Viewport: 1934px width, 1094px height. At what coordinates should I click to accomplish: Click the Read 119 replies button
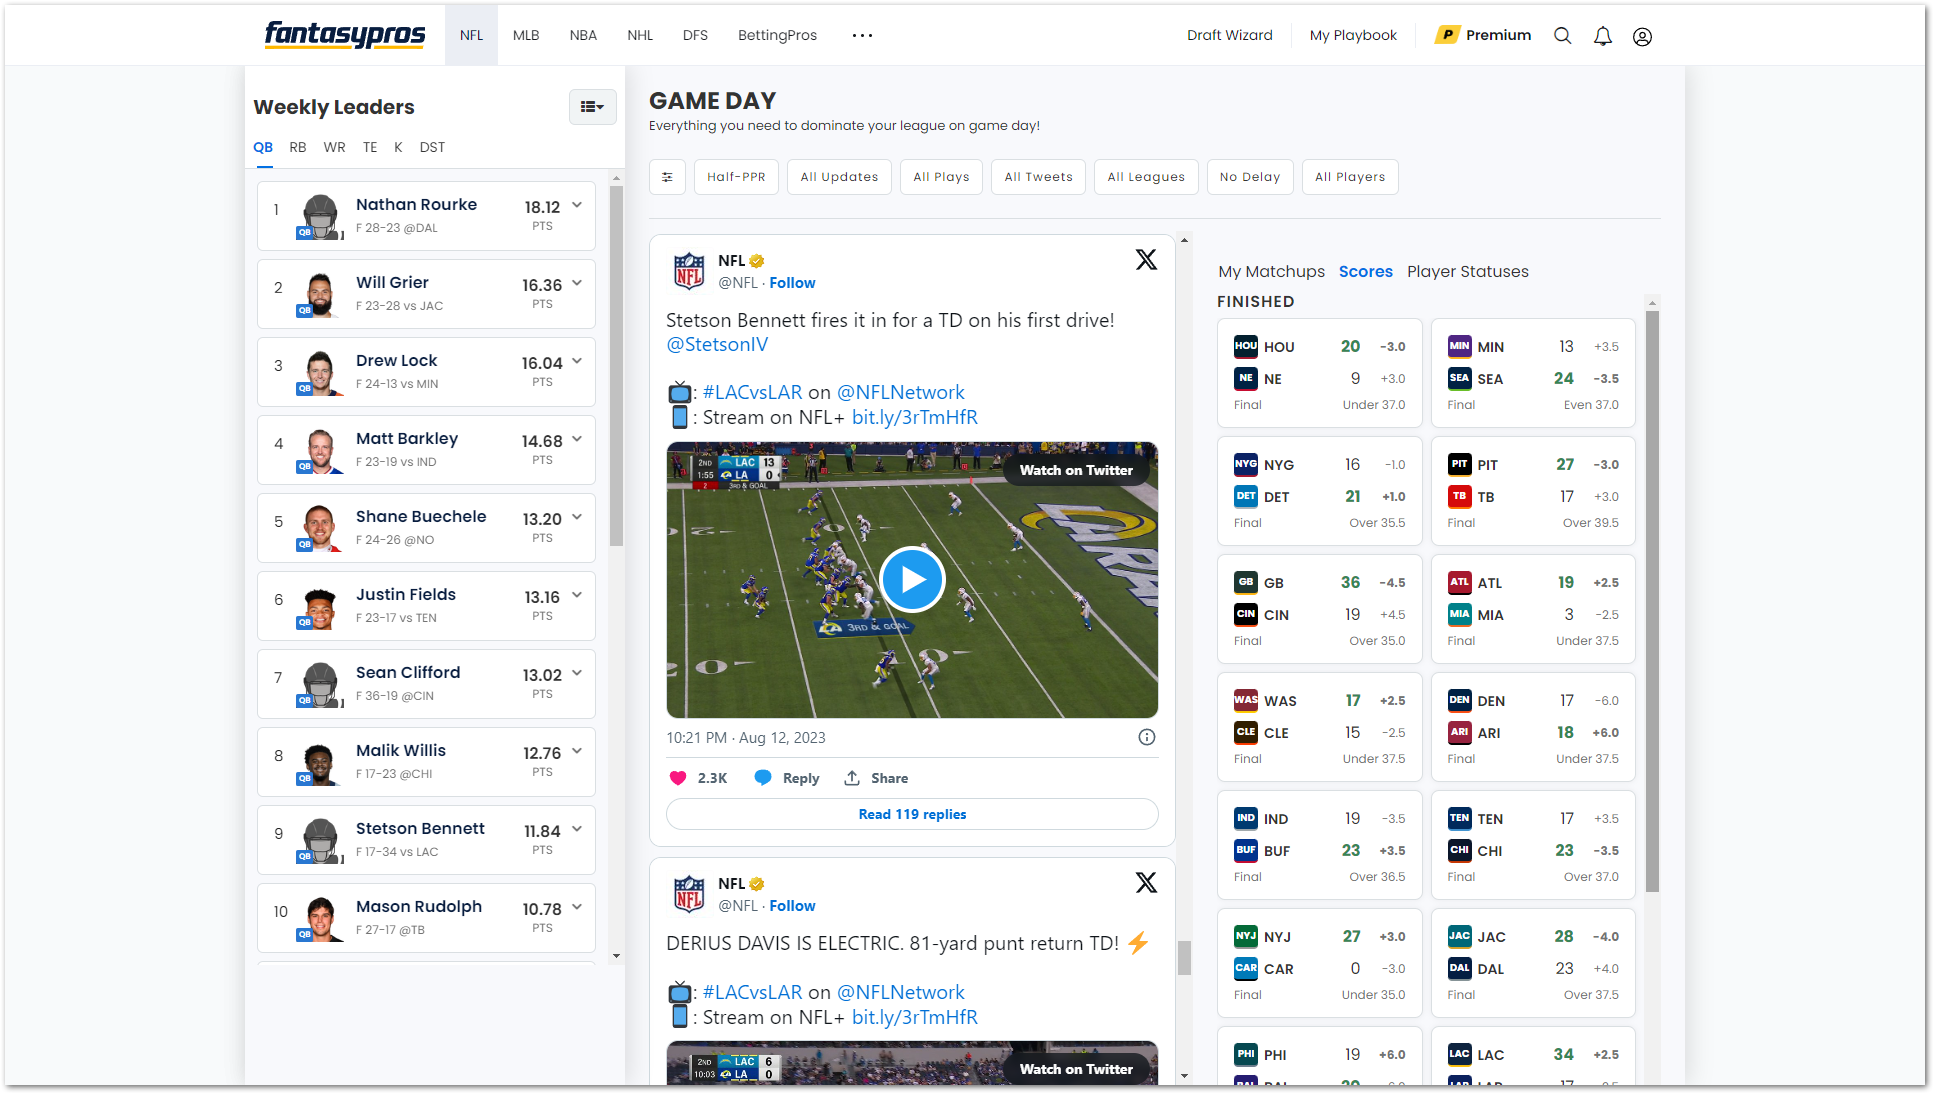(x=912, y=814)
